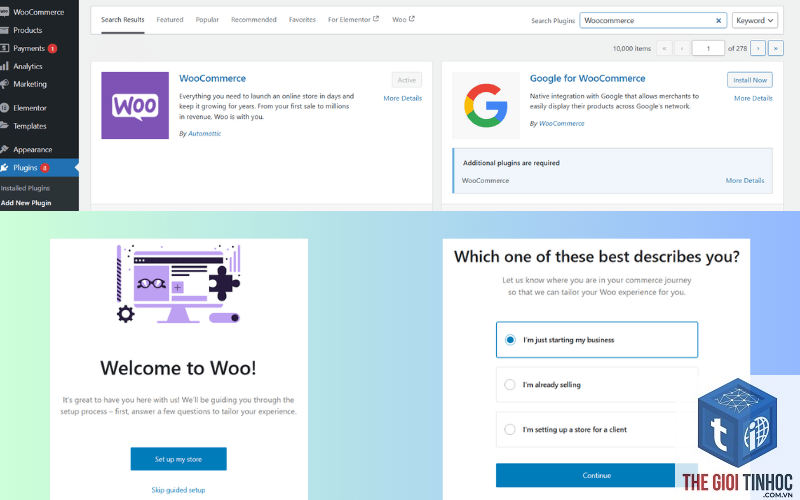Switch to Recommended tab

click(254, 20)
